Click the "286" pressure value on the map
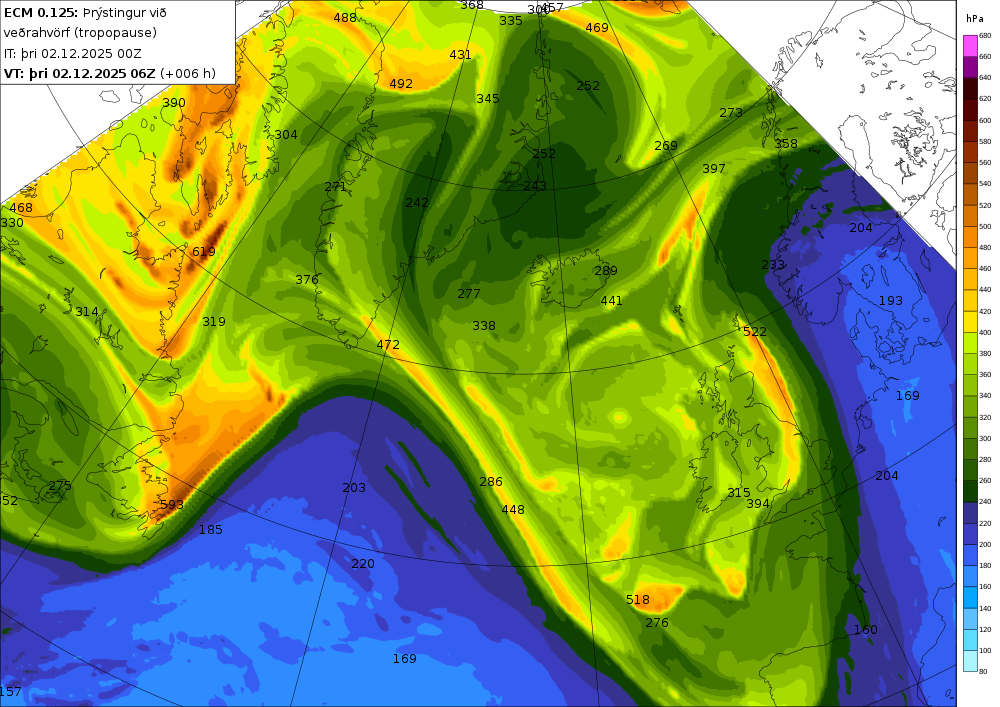1000x707 pixels. [491, 482]
